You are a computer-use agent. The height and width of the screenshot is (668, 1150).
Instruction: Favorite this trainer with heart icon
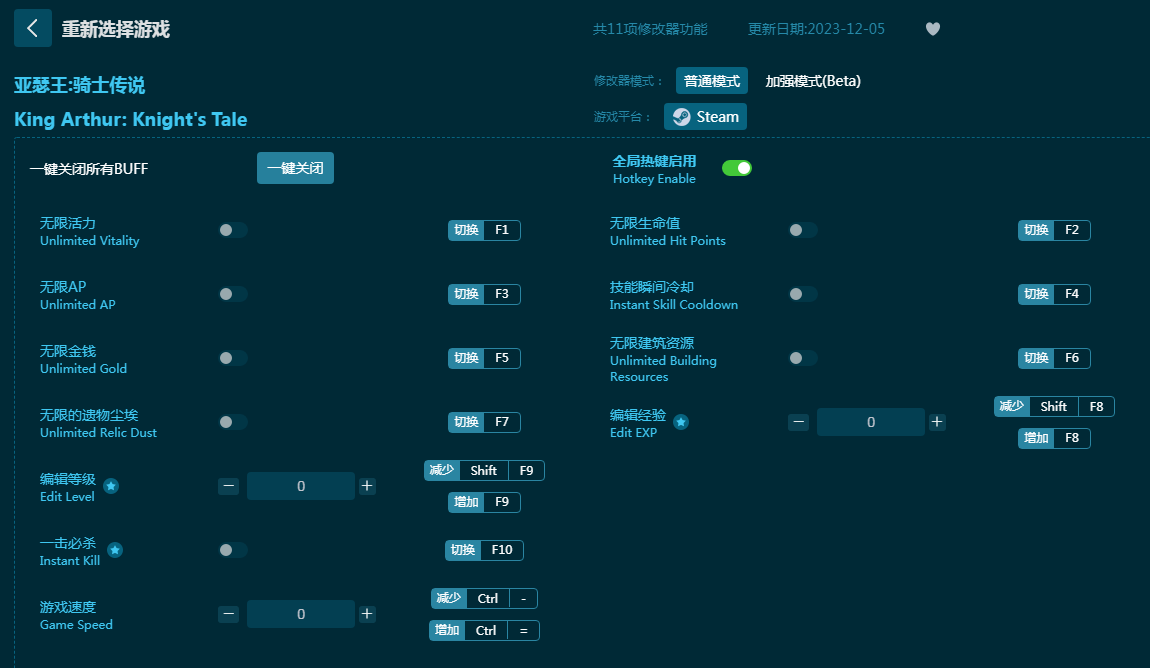coord(932,29)
